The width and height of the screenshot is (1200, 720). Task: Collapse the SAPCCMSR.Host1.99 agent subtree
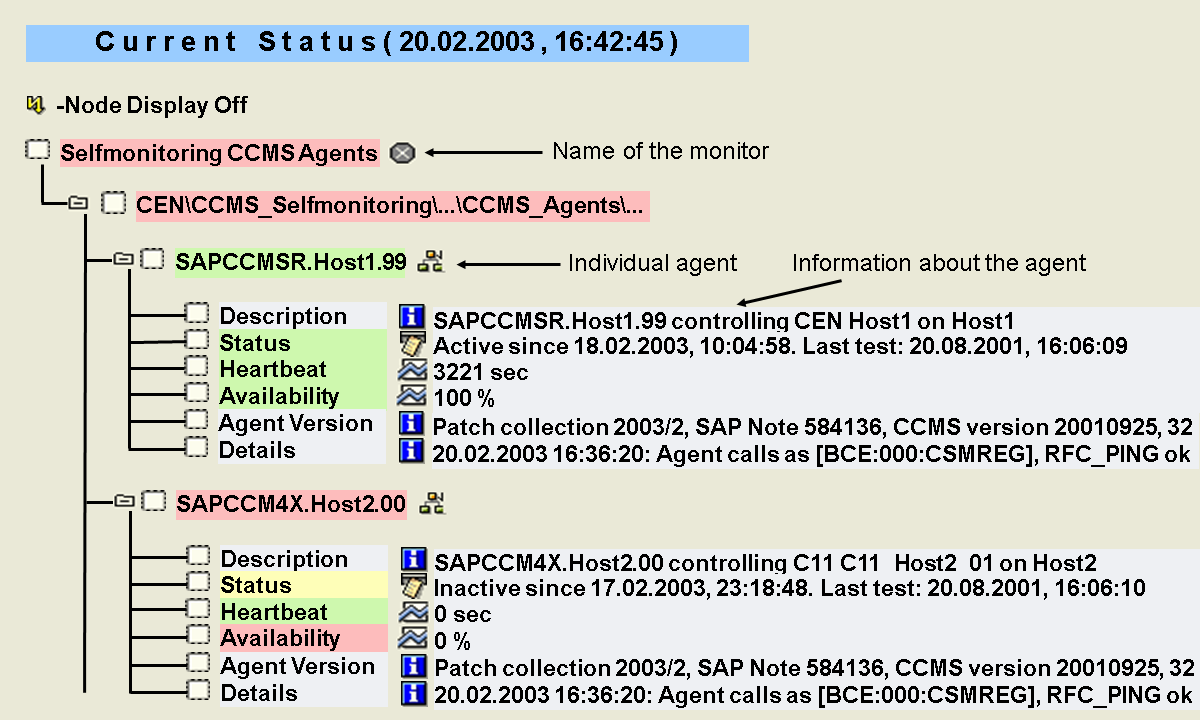click(123, 260)
